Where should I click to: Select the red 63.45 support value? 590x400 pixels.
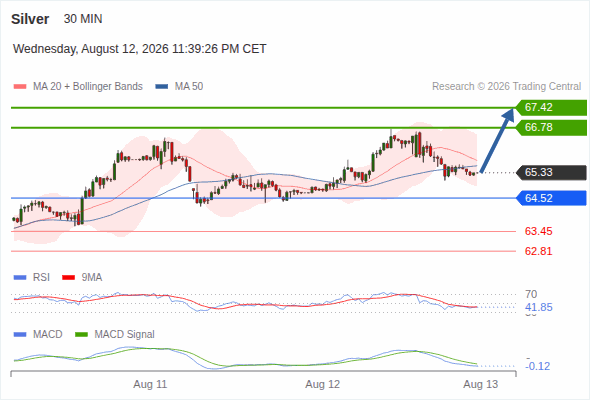pos(538,231)
